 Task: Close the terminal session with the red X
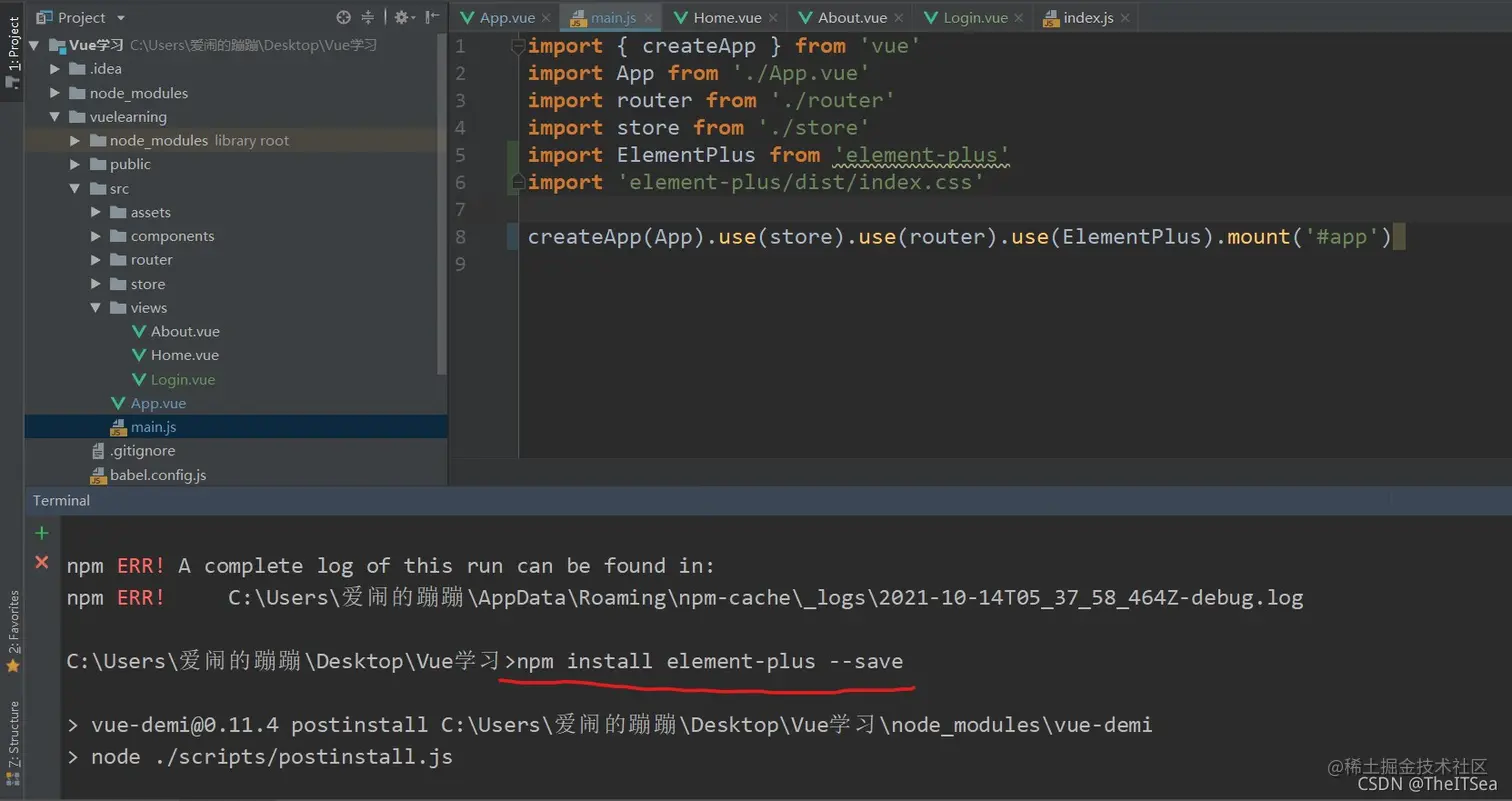click(x=42, y=562)
